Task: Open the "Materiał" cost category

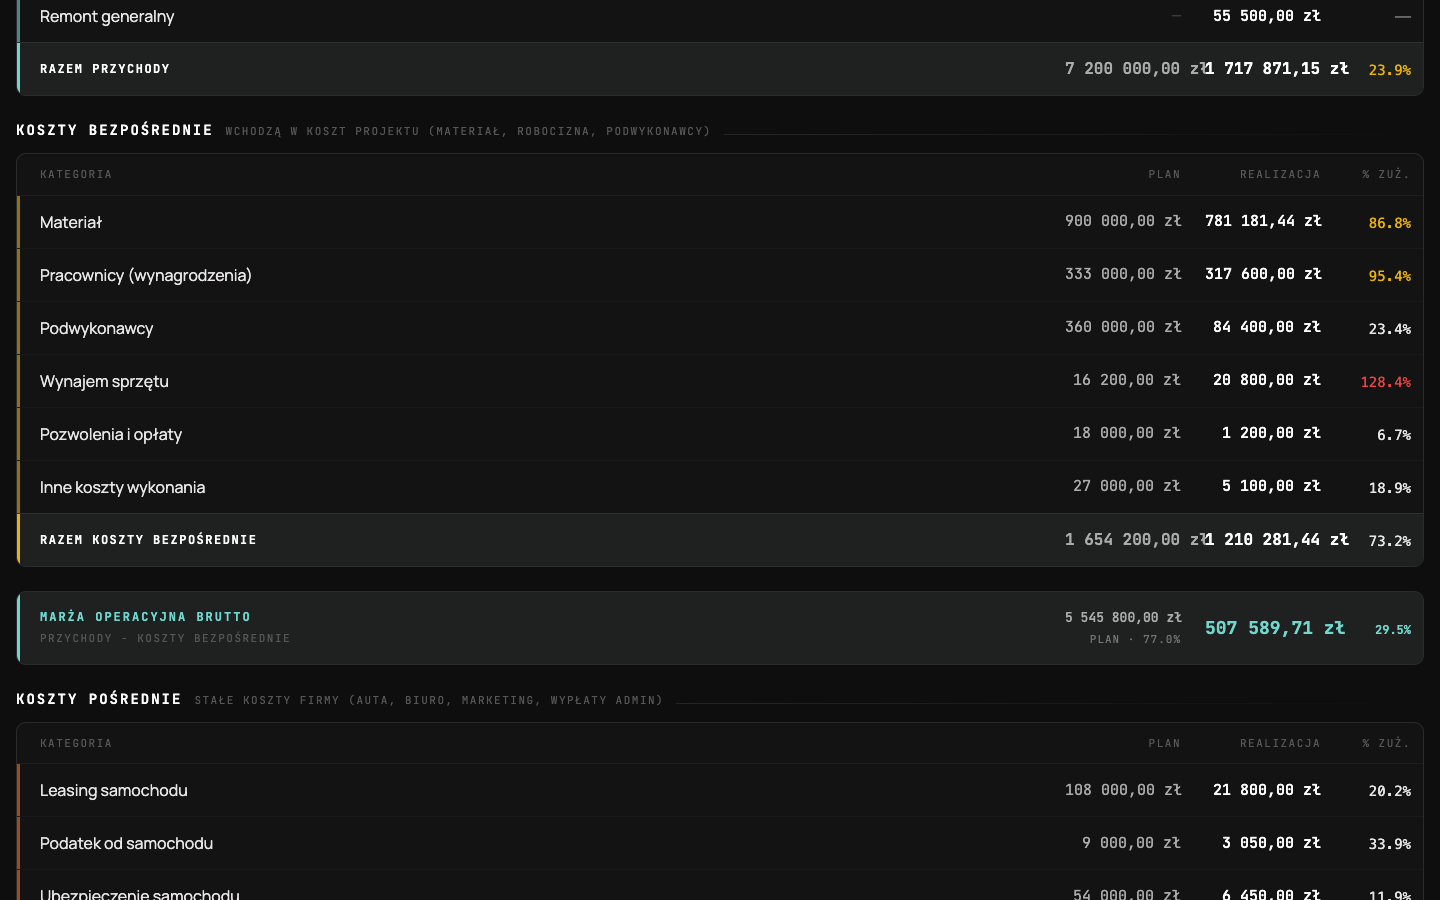Action: [71, 222]
